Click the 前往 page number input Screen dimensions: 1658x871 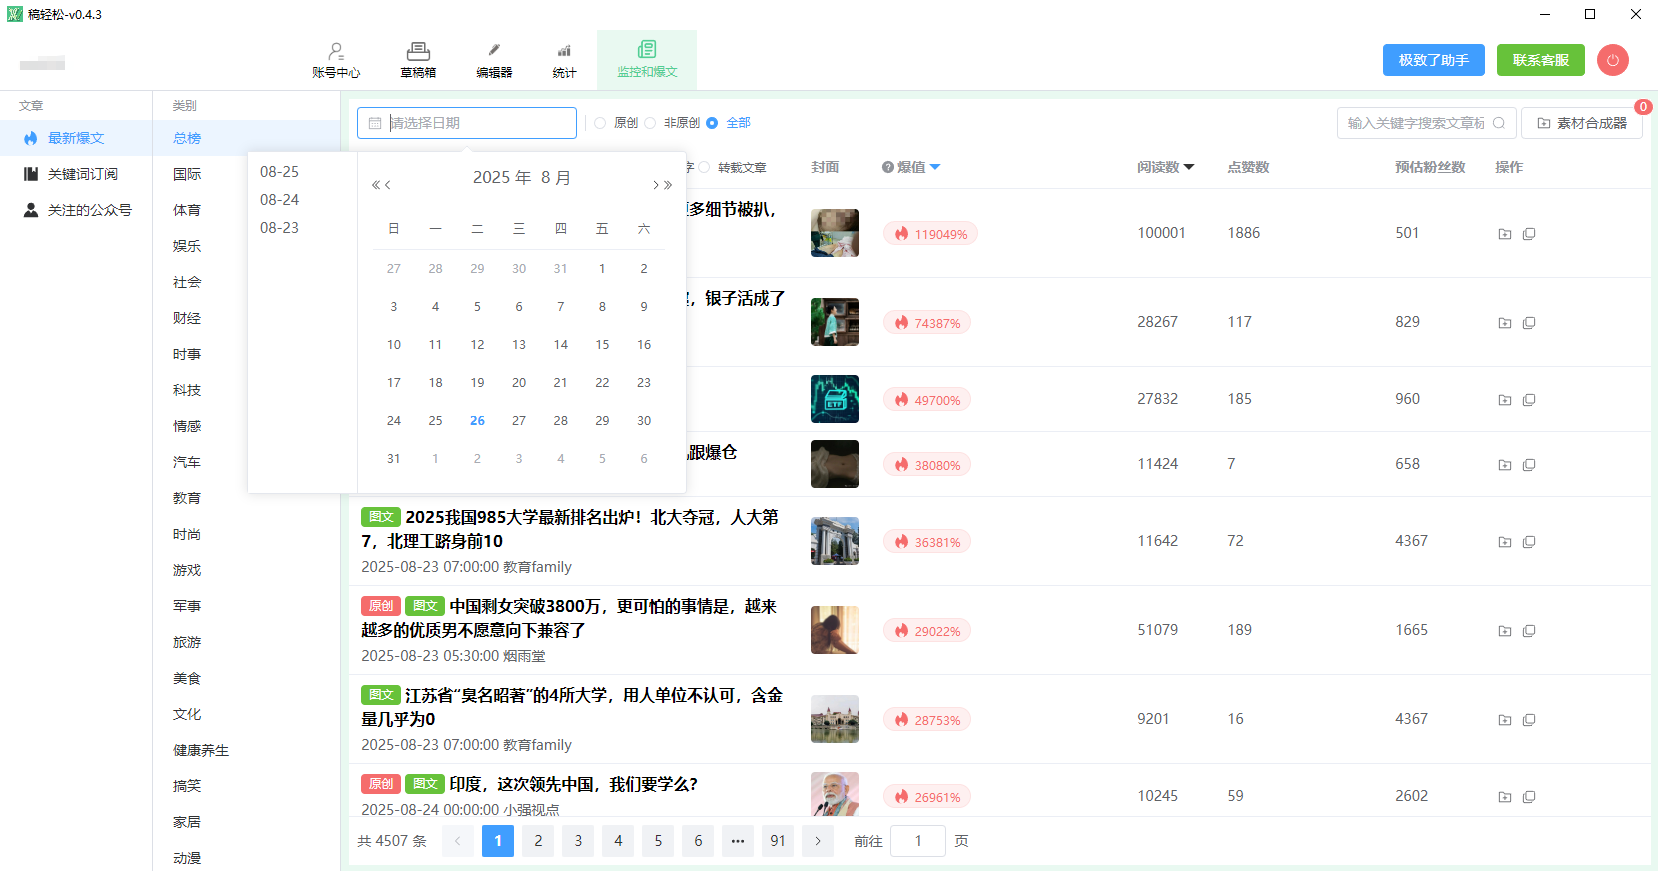click(918, 841)
